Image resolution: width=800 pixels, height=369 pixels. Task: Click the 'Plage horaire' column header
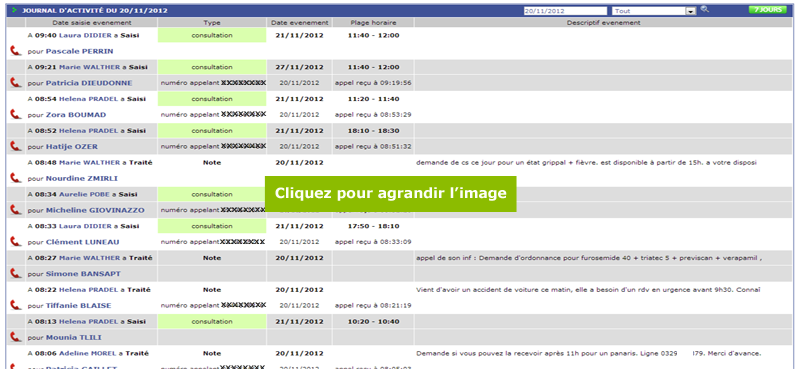coord(373,22)
